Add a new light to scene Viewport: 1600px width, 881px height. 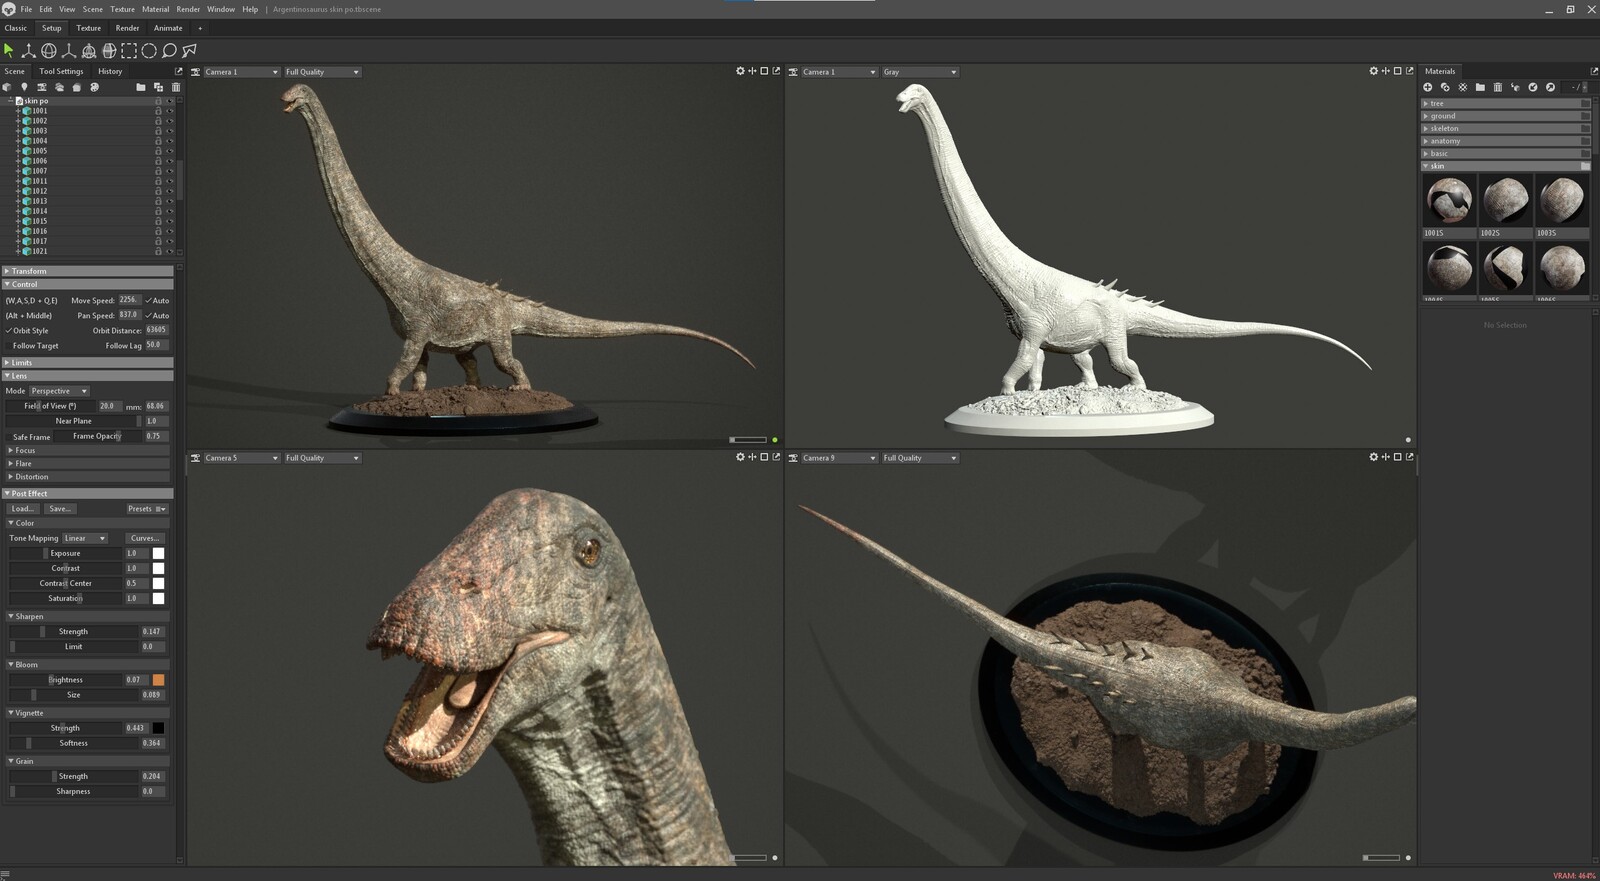[x=24, y=87]
